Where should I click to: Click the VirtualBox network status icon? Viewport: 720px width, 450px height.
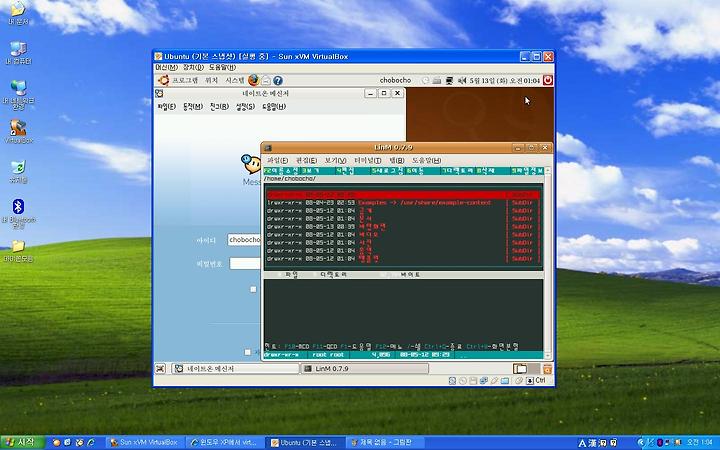point(484,381)
